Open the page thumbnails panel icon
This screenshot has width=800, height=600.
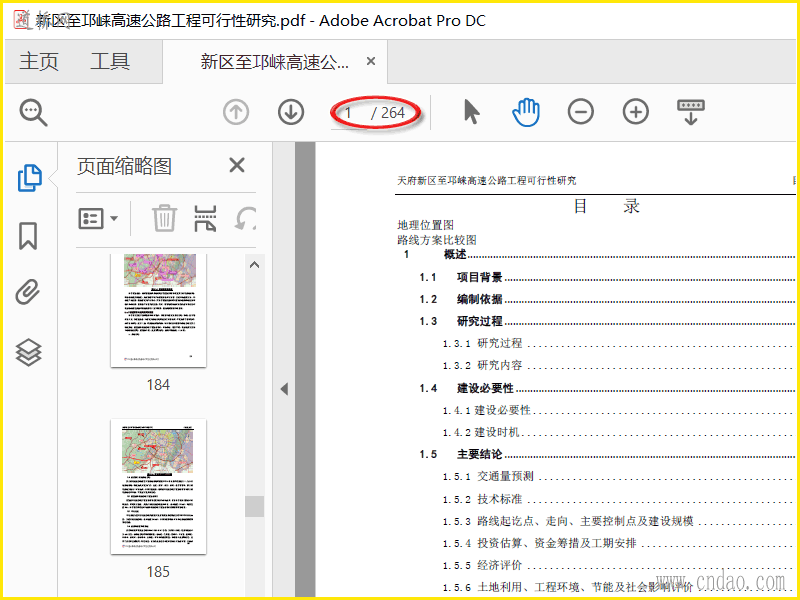[x=29, y=178]
